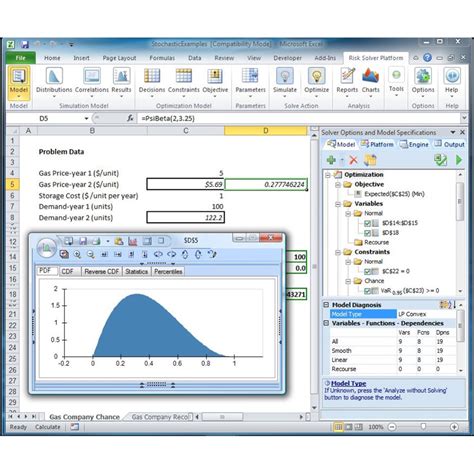Open the Constraints ribbon tool

pyautogui.click(x=184, y=83)
